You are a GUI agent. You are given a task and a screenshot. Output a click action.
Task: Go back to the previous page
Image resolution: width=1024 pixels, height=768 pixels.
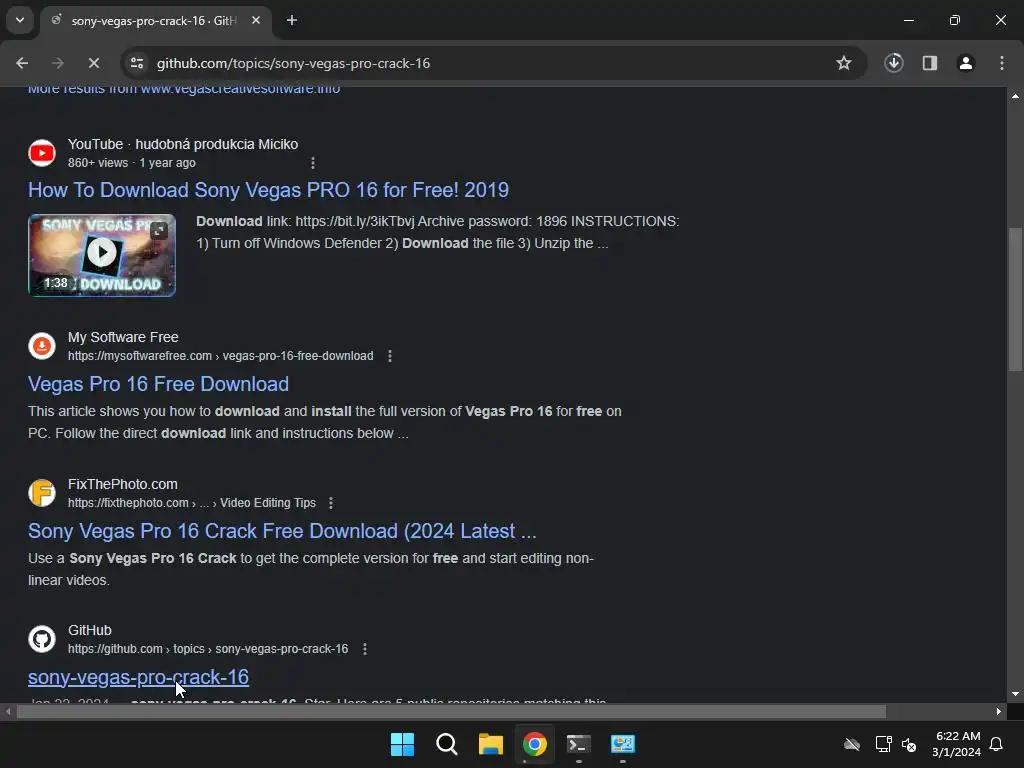[x=22, y=63]
